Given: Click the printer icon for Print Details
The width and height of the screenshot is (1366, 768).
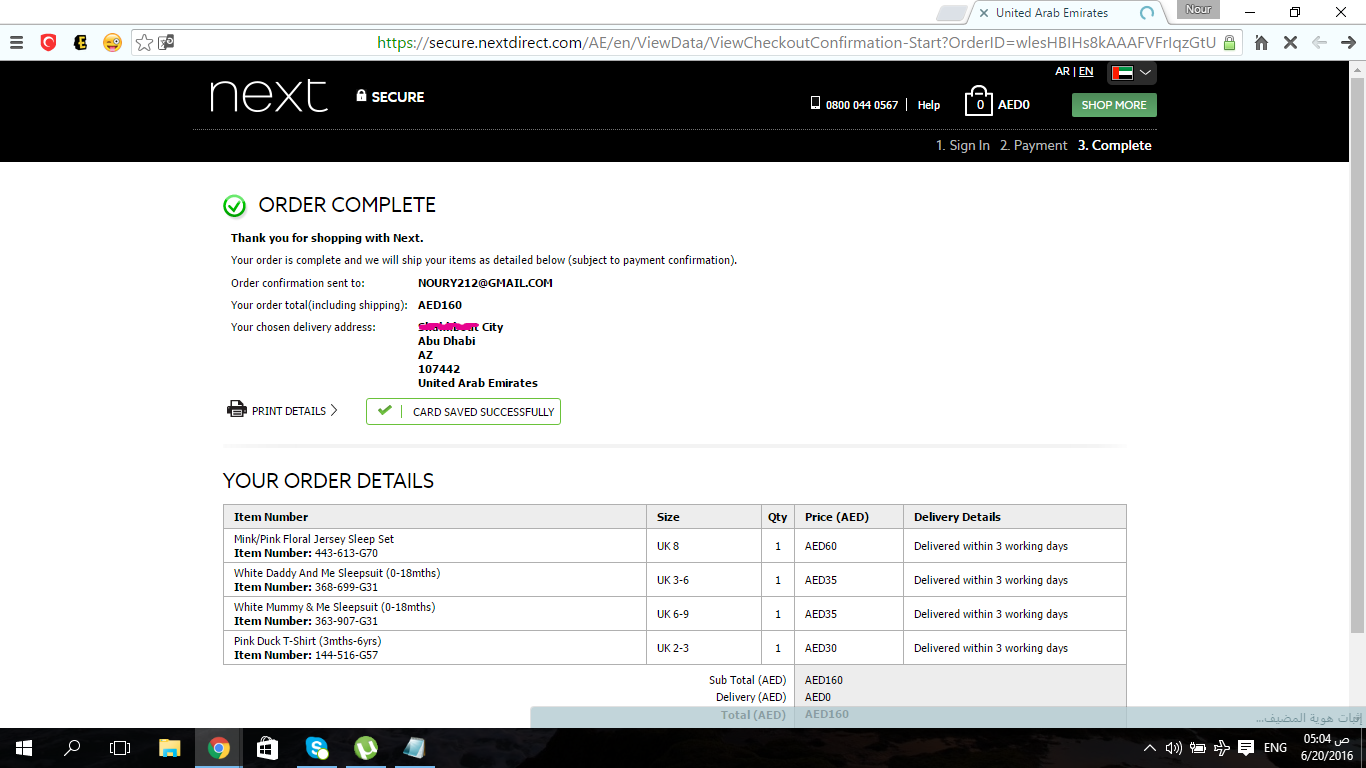Looking at the screenshot, I should [x=237, y=409].
